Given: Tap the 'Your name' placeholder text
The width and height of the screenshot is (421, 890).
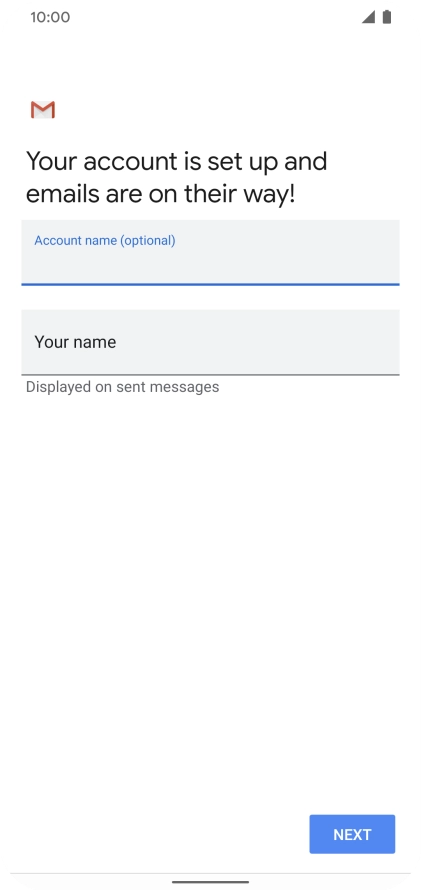Looking at the screenshot, I should pos(75,342).
